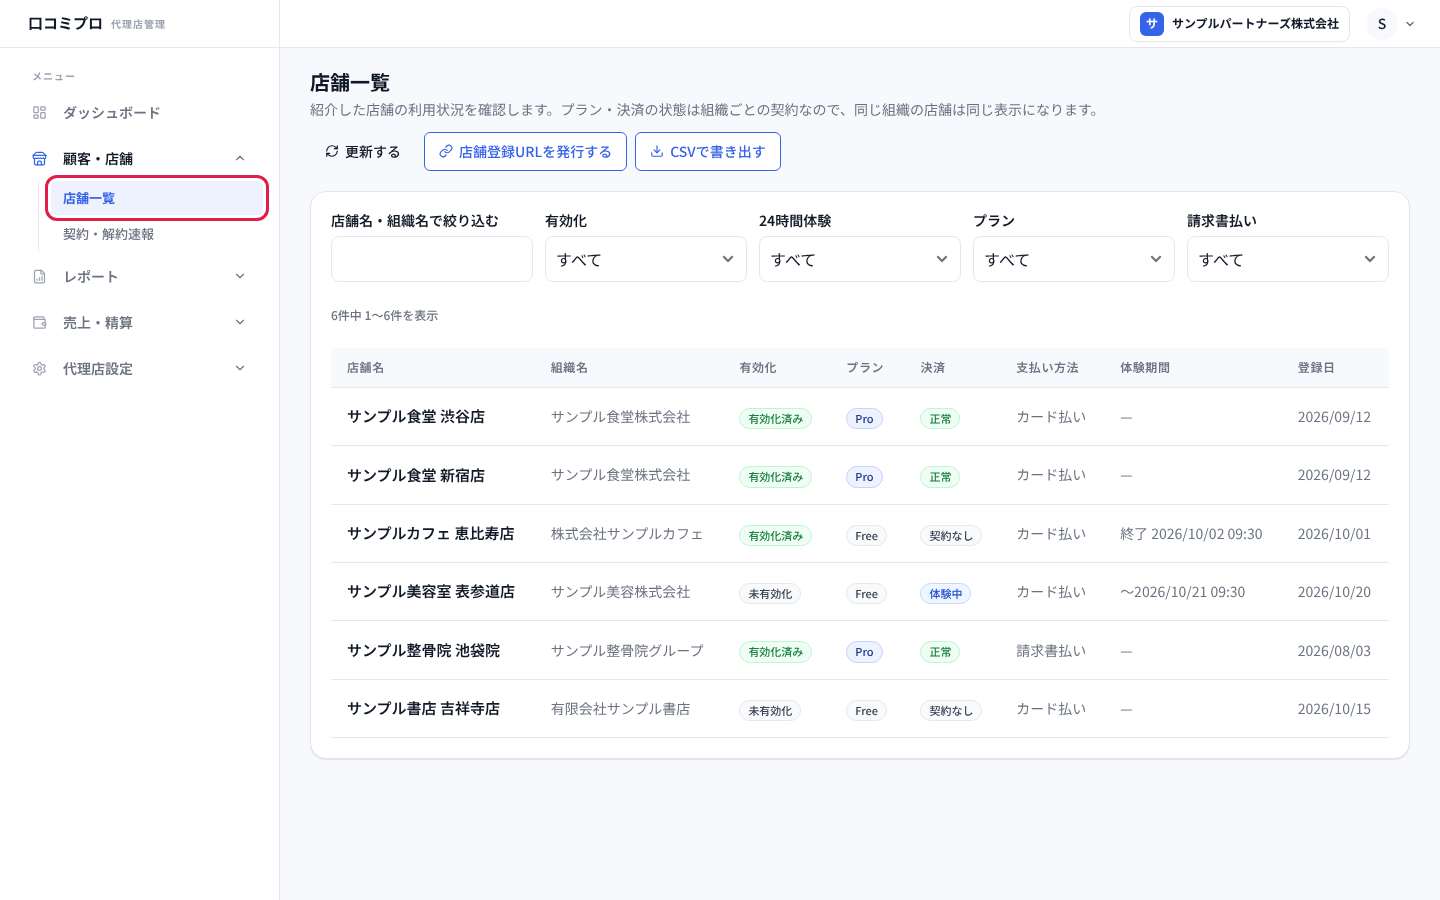Expand the 売上・精算 menu chevron

(240, 323)
